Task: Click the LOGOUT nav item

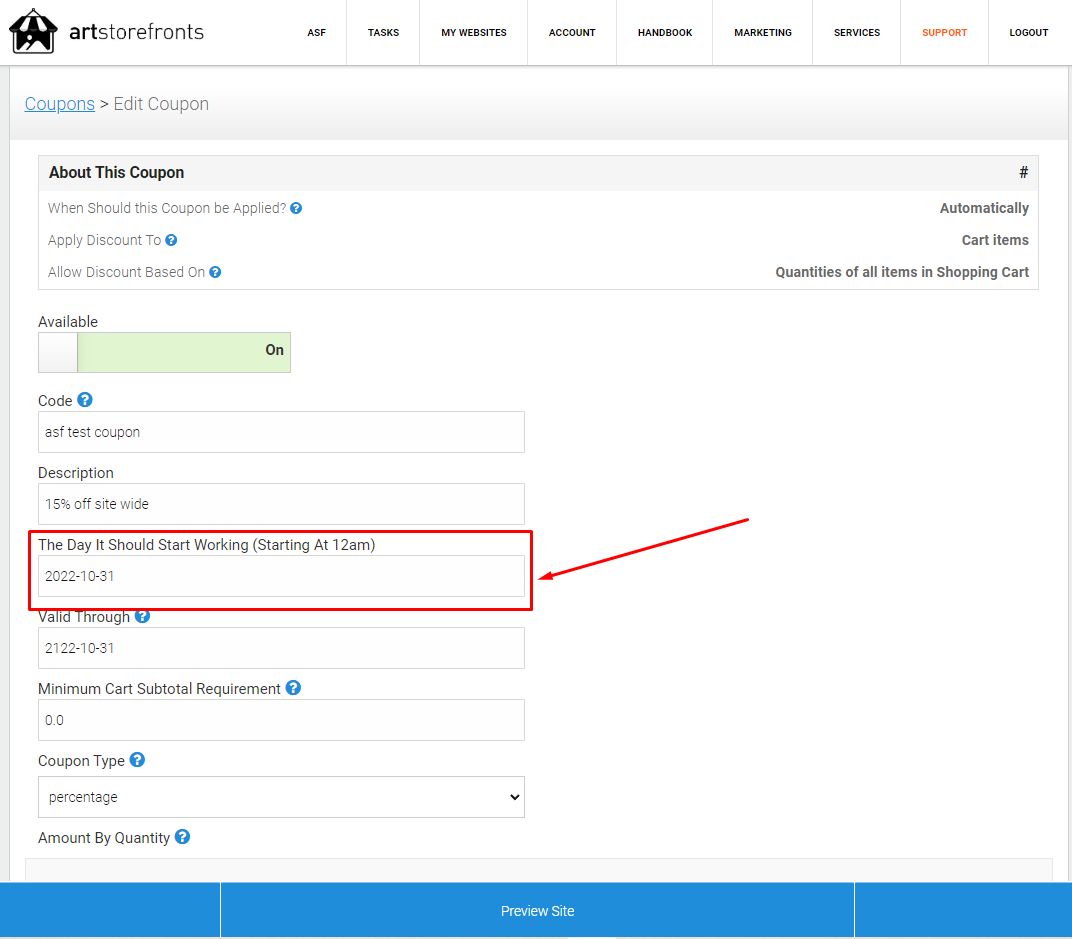Action: click(1028, 32)
